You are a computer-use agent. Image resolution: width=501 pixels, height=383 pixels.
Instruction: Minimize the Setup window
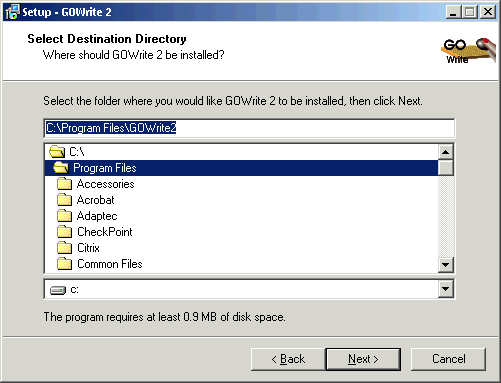click(x=453, y=12)
